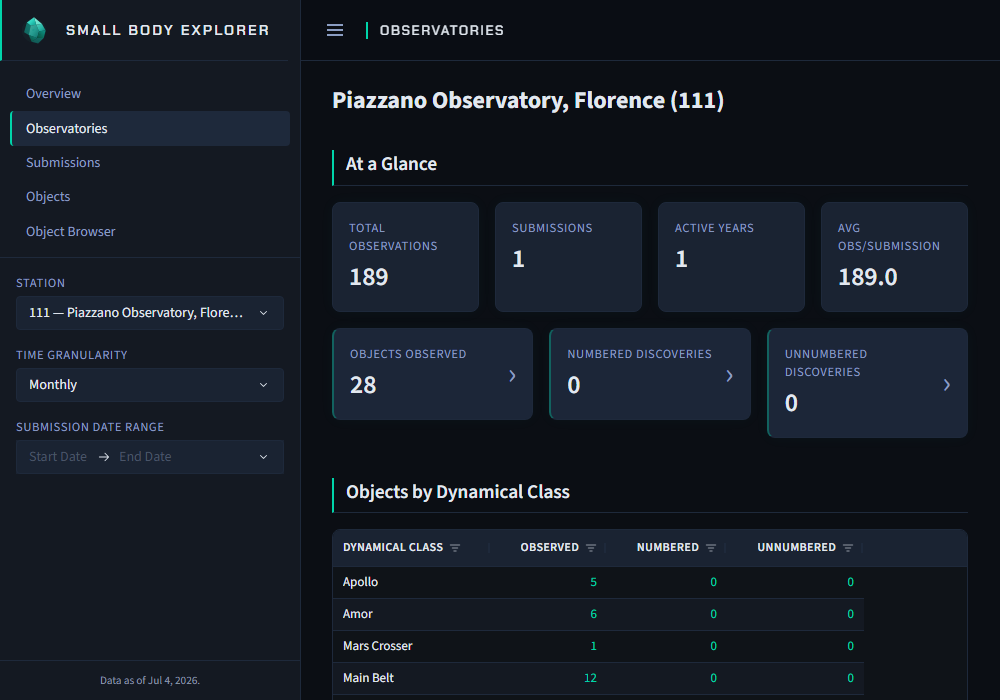Open the Time Granularity Monthly dropdown
Image resolution: width=1000 pixels, height=700 pixels.
[150, 385]
